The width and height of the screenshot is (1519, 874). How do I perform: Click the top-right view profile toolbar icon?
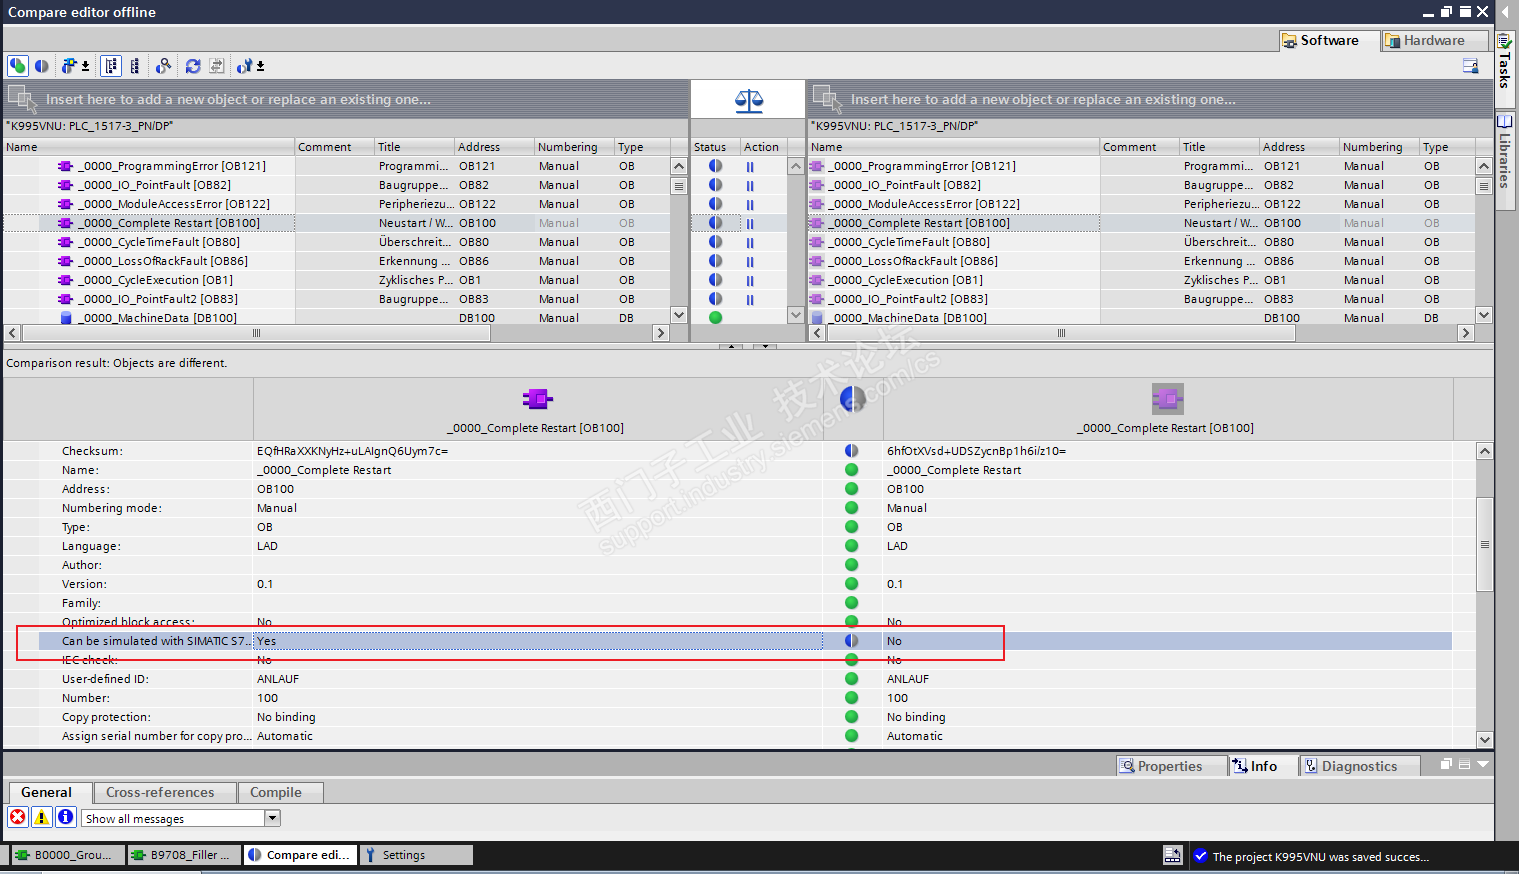point(1471,66)
